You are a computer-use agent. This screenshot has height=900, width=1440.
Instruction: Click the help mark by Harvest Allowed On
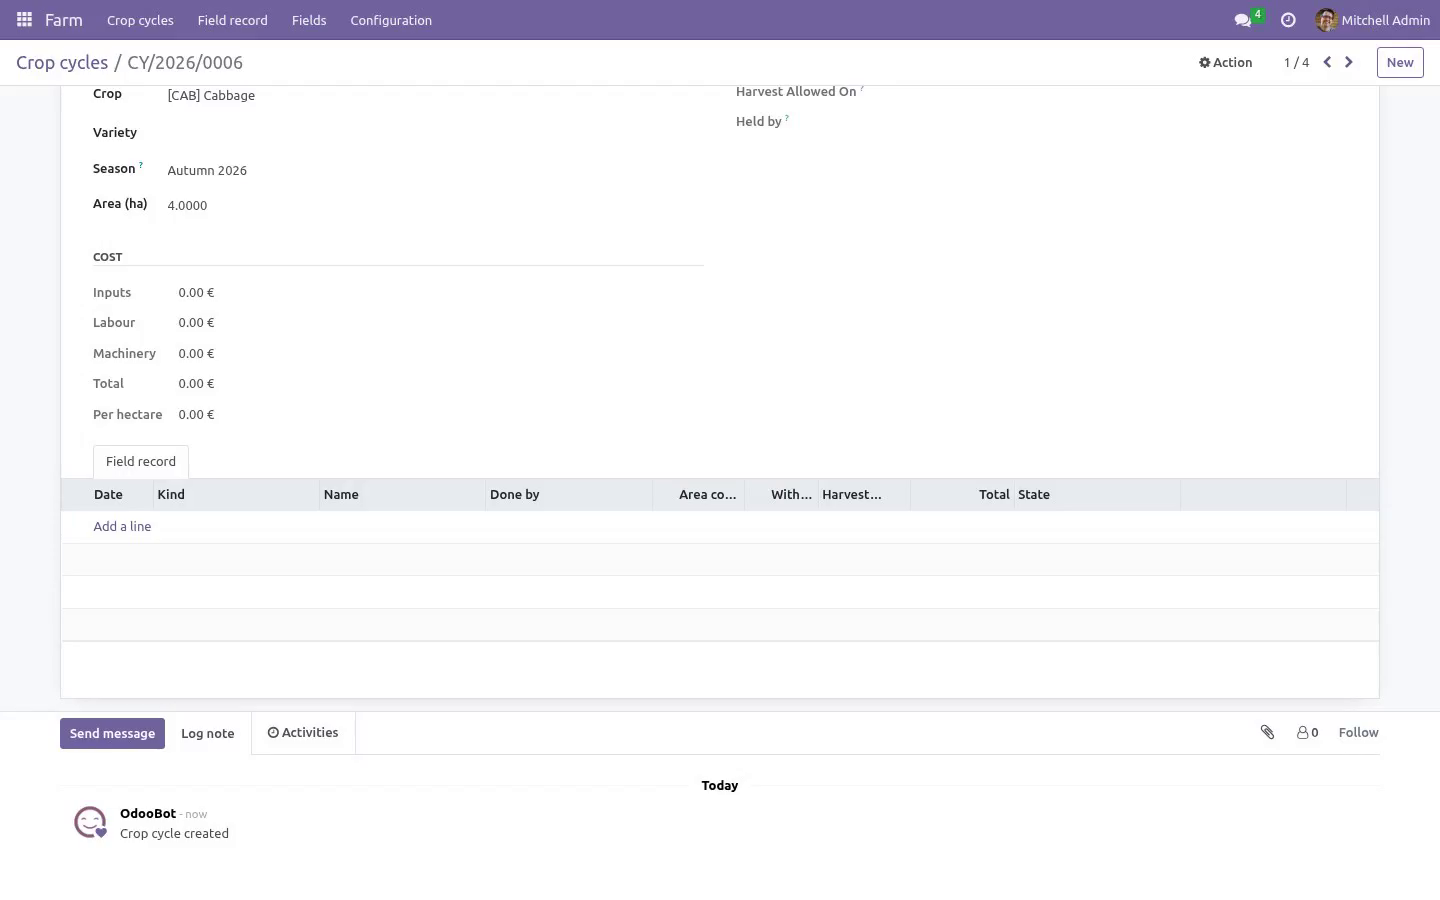(x=862, y=88)
